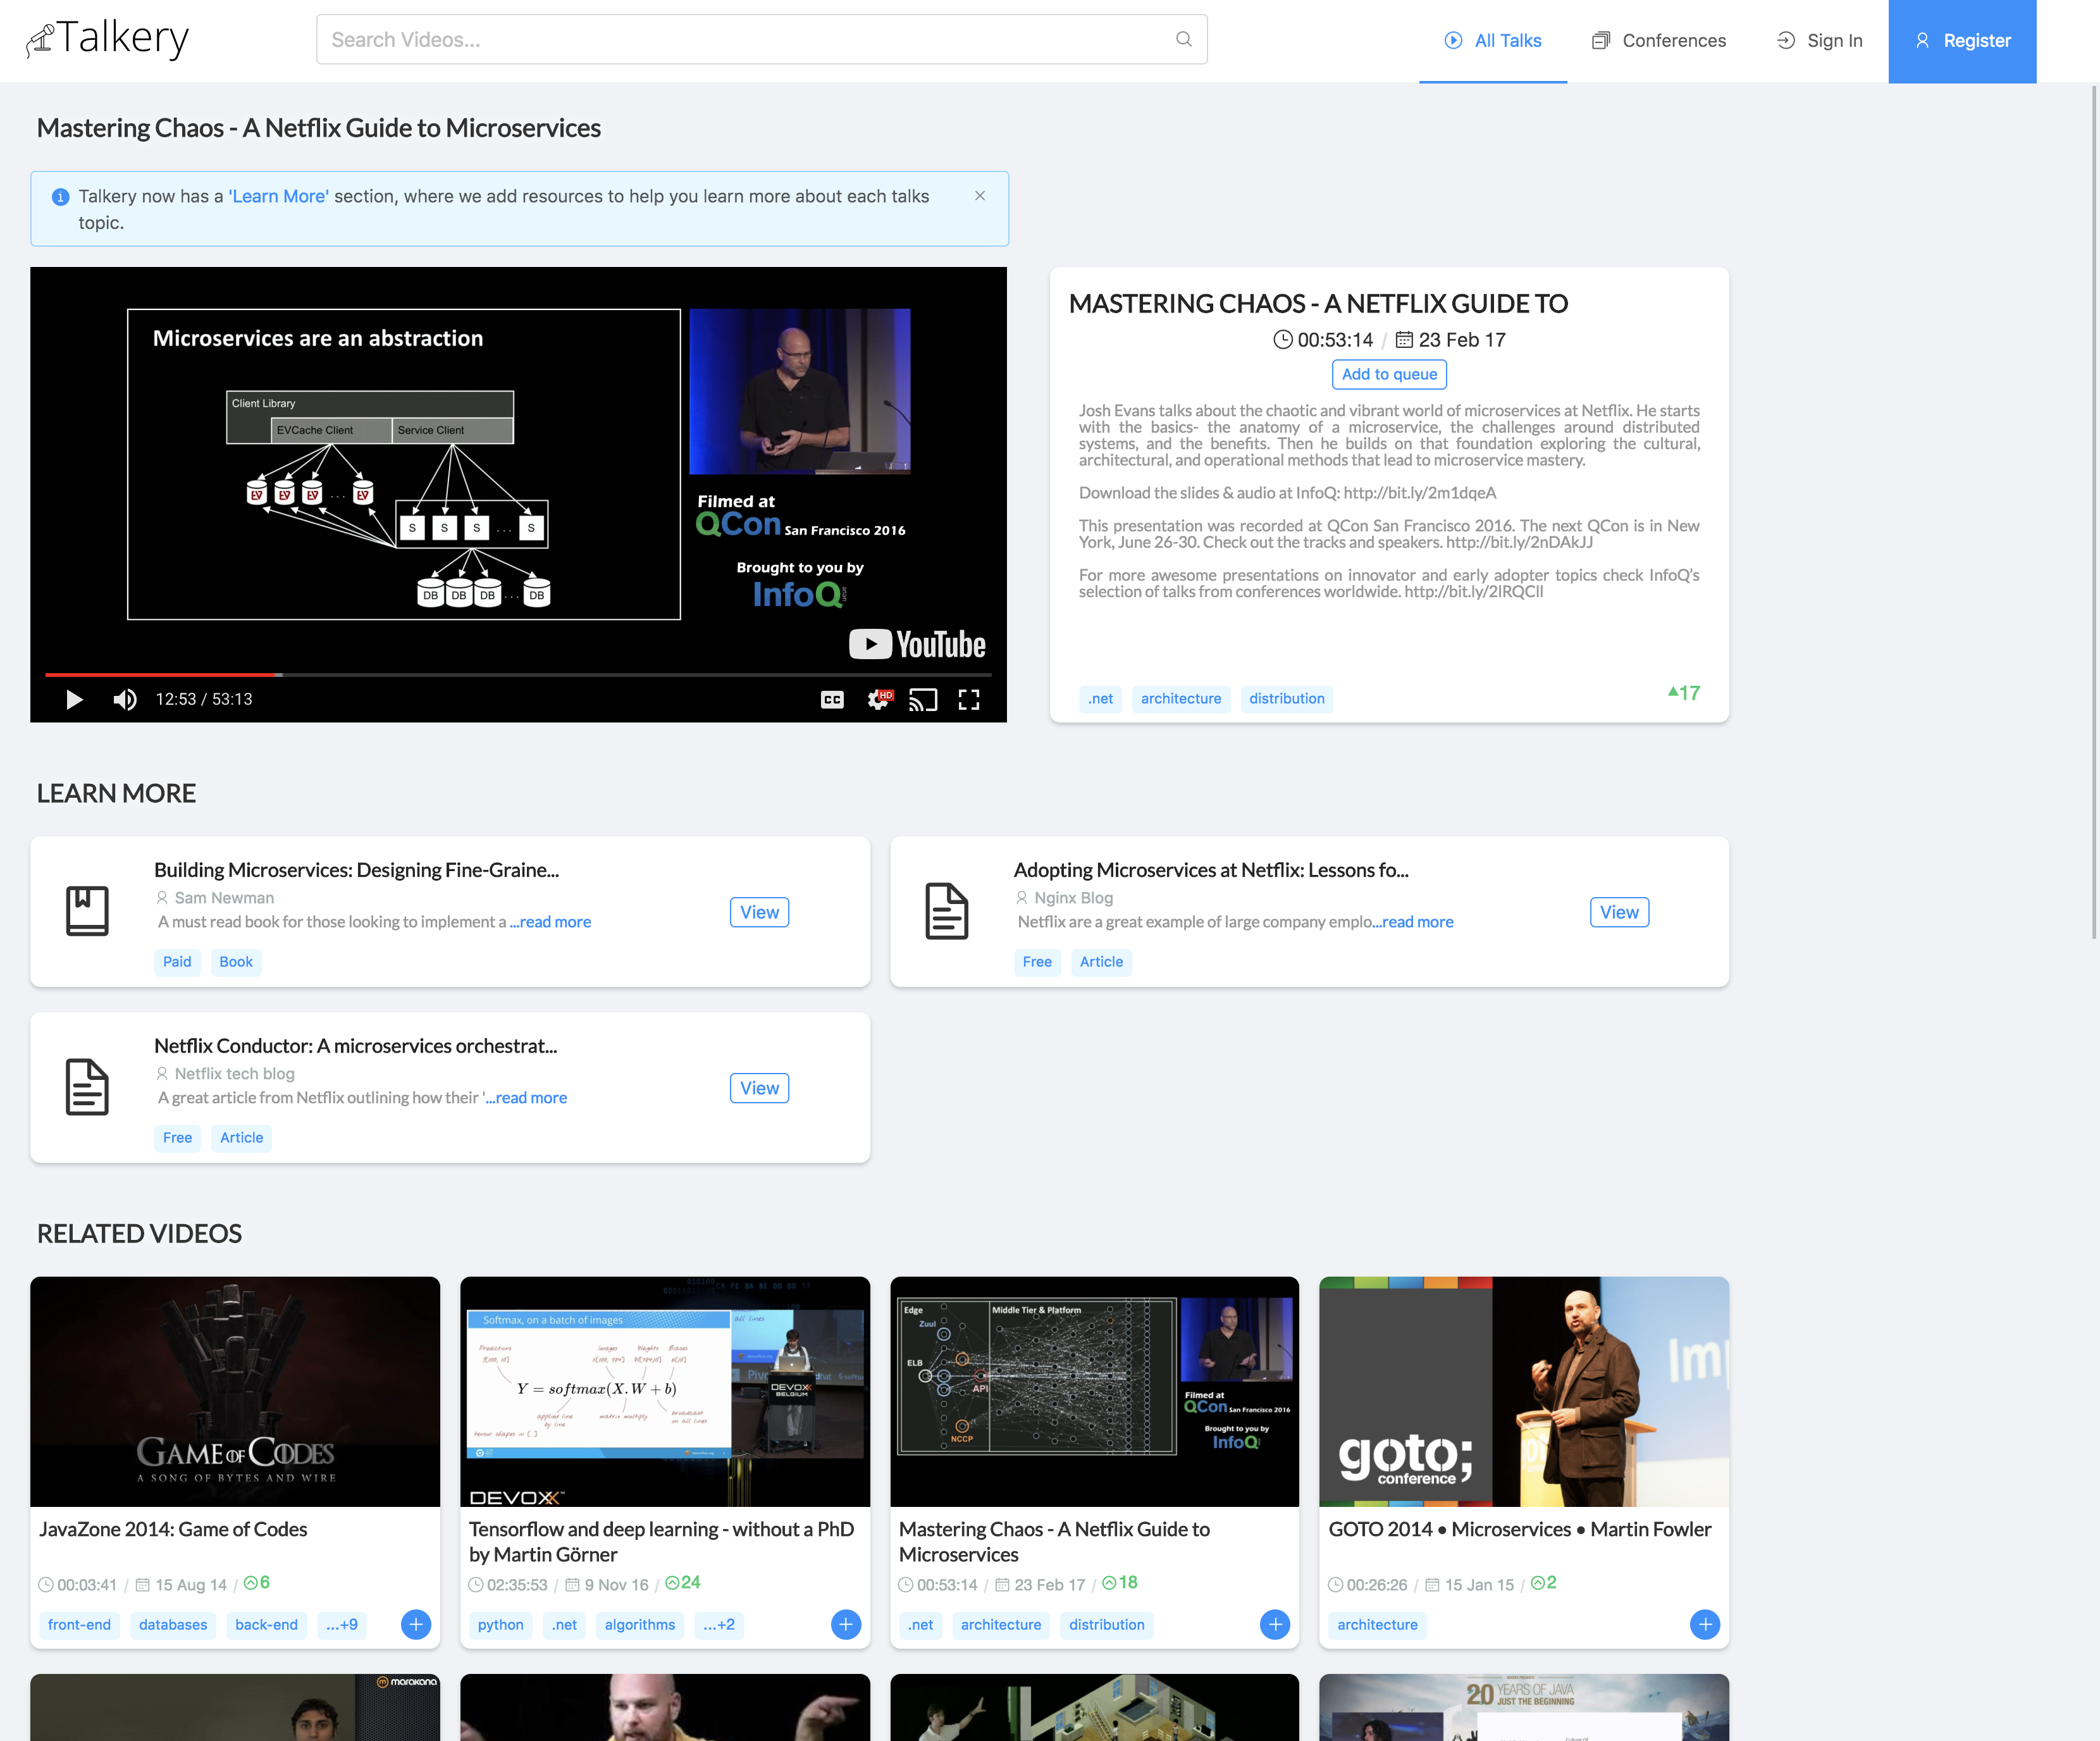Enter fullscreen mode on the video

pyautogui.click(x=968, y=699)
